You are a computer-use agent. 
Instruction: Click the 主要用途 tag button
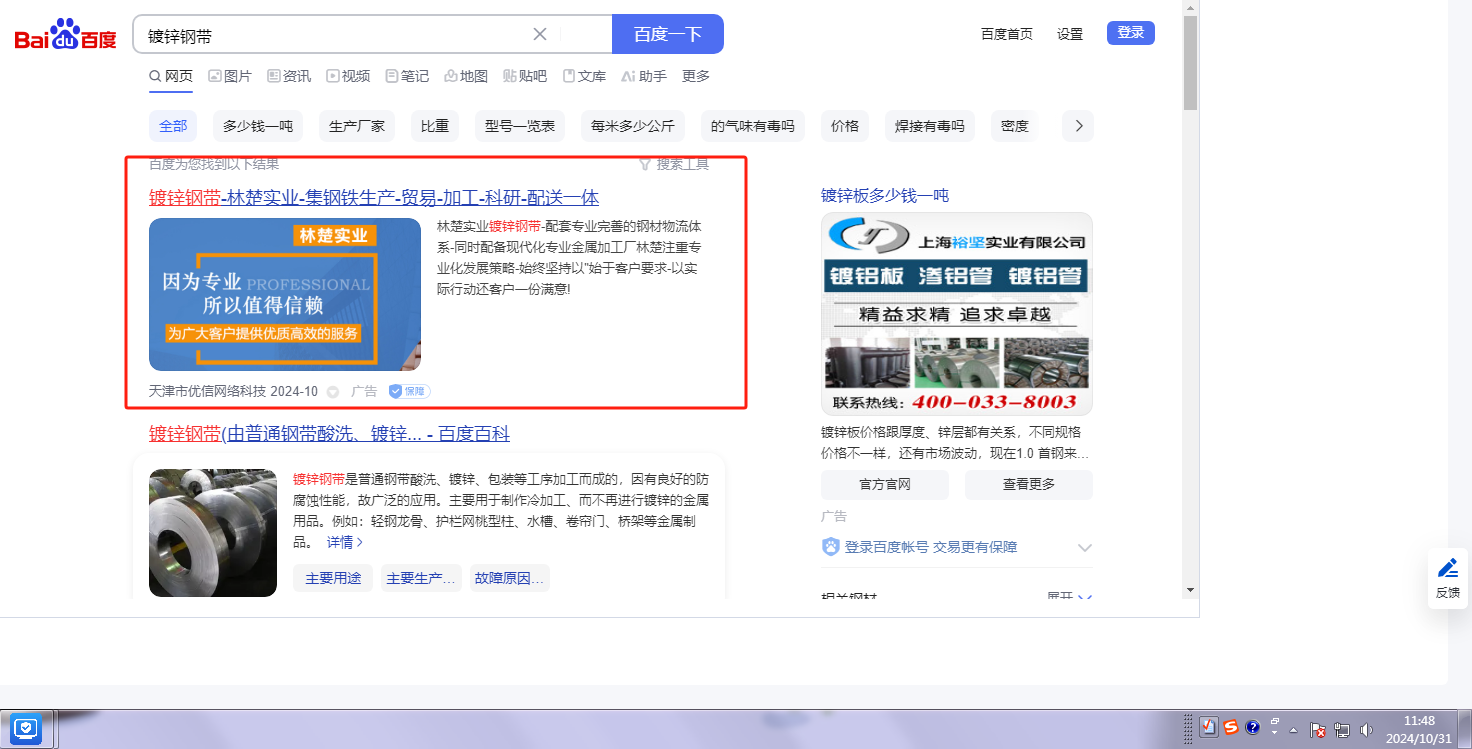(333, 579)
